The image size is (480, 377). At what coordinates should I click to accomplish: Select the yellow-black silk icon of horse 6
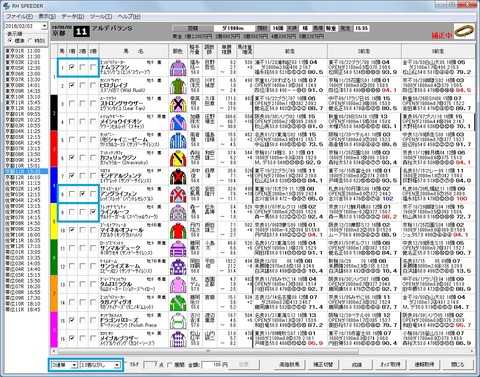pyautogui.click(x=178, y=158)
